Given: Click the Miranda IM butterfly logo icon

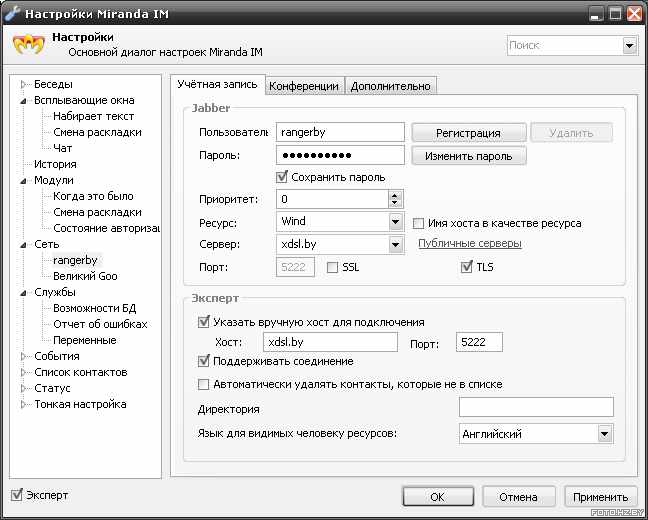Looking at the screenshot, I should point(29,45).
